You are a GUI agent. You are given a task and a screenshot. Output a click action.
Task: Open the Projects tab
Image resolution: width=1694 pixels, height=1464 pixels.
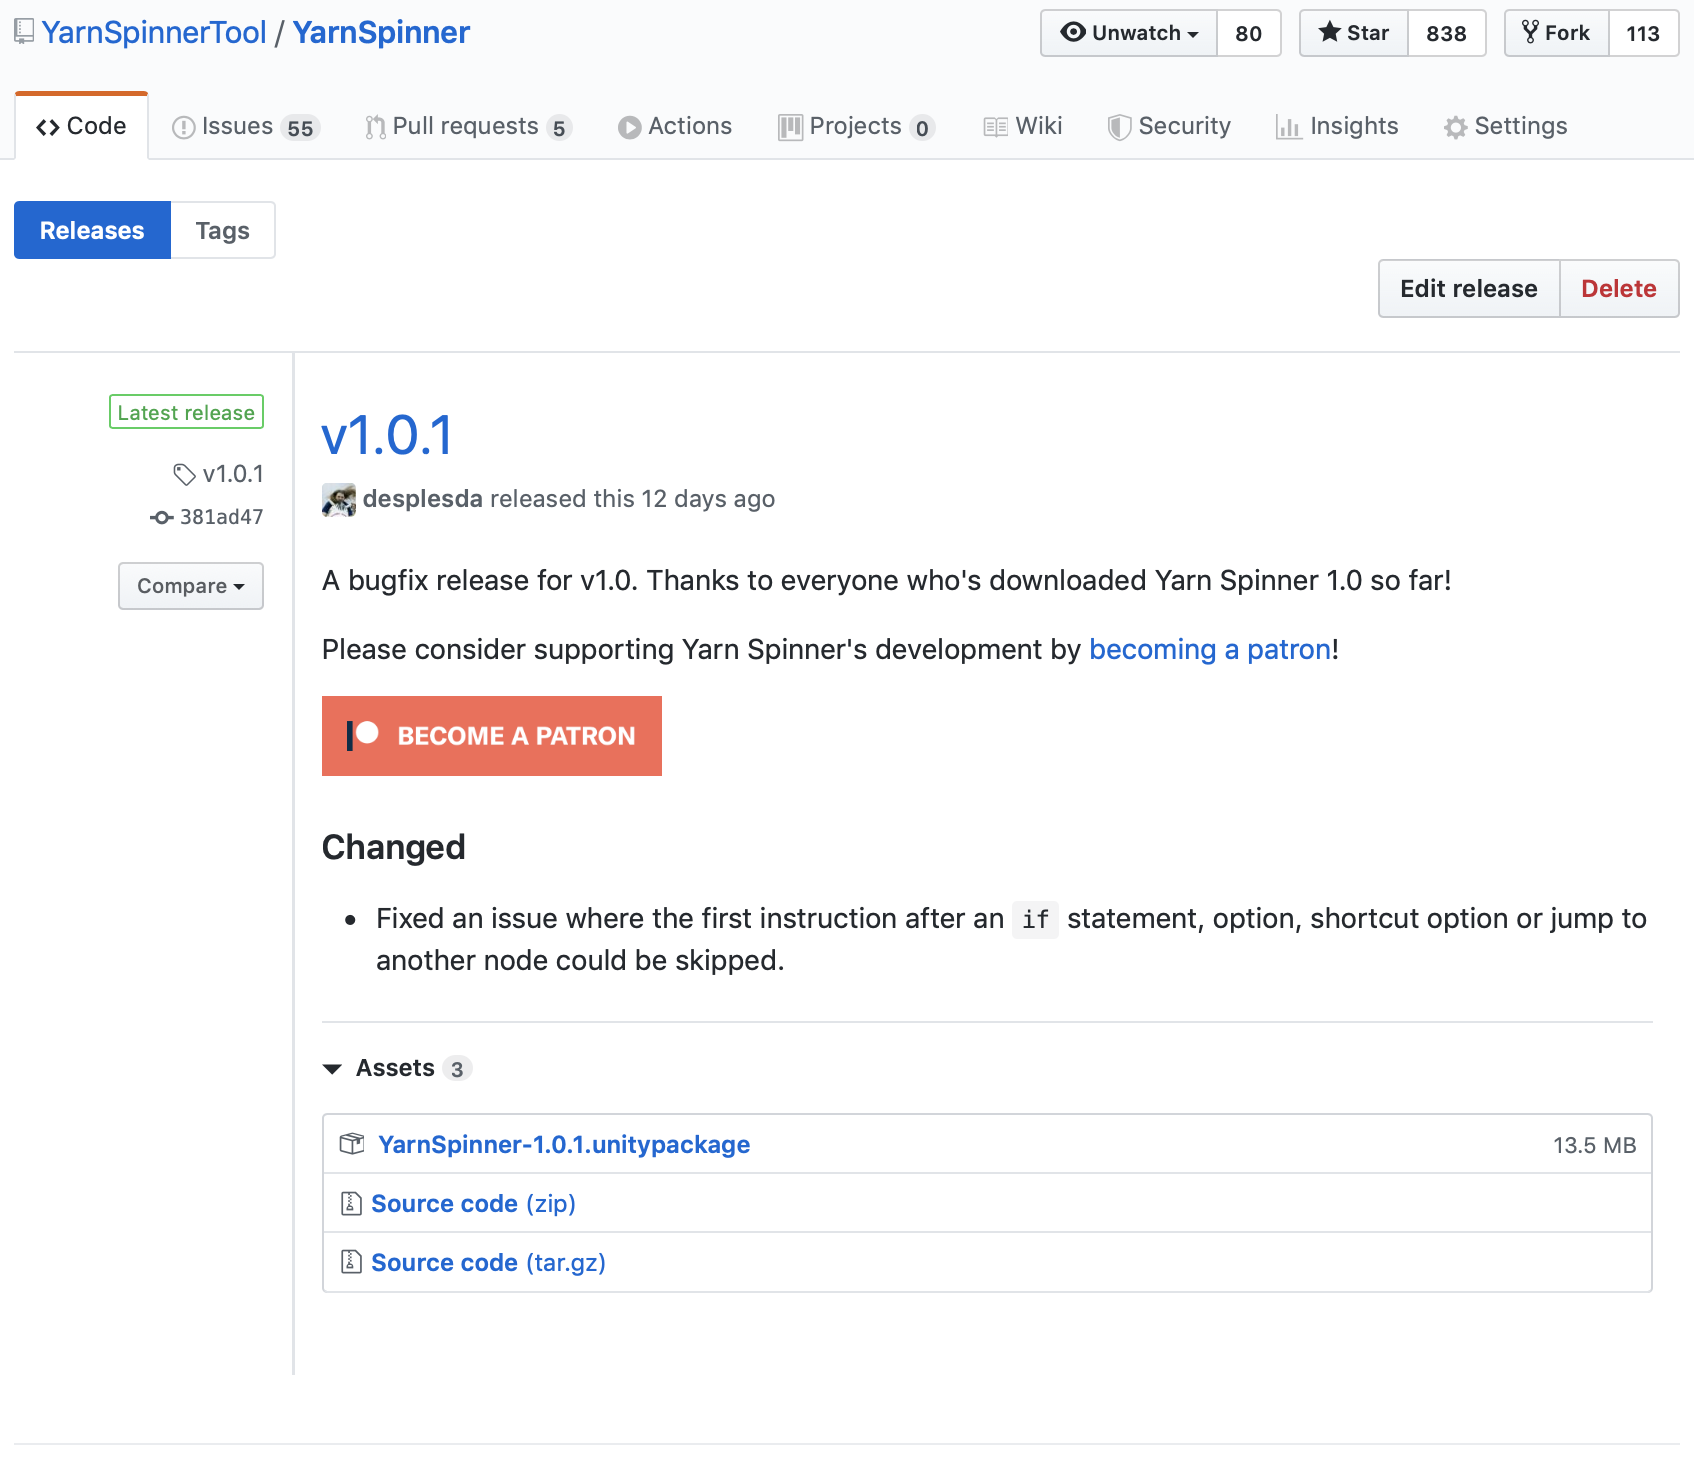pyautogui.click(x=857, y=126)
